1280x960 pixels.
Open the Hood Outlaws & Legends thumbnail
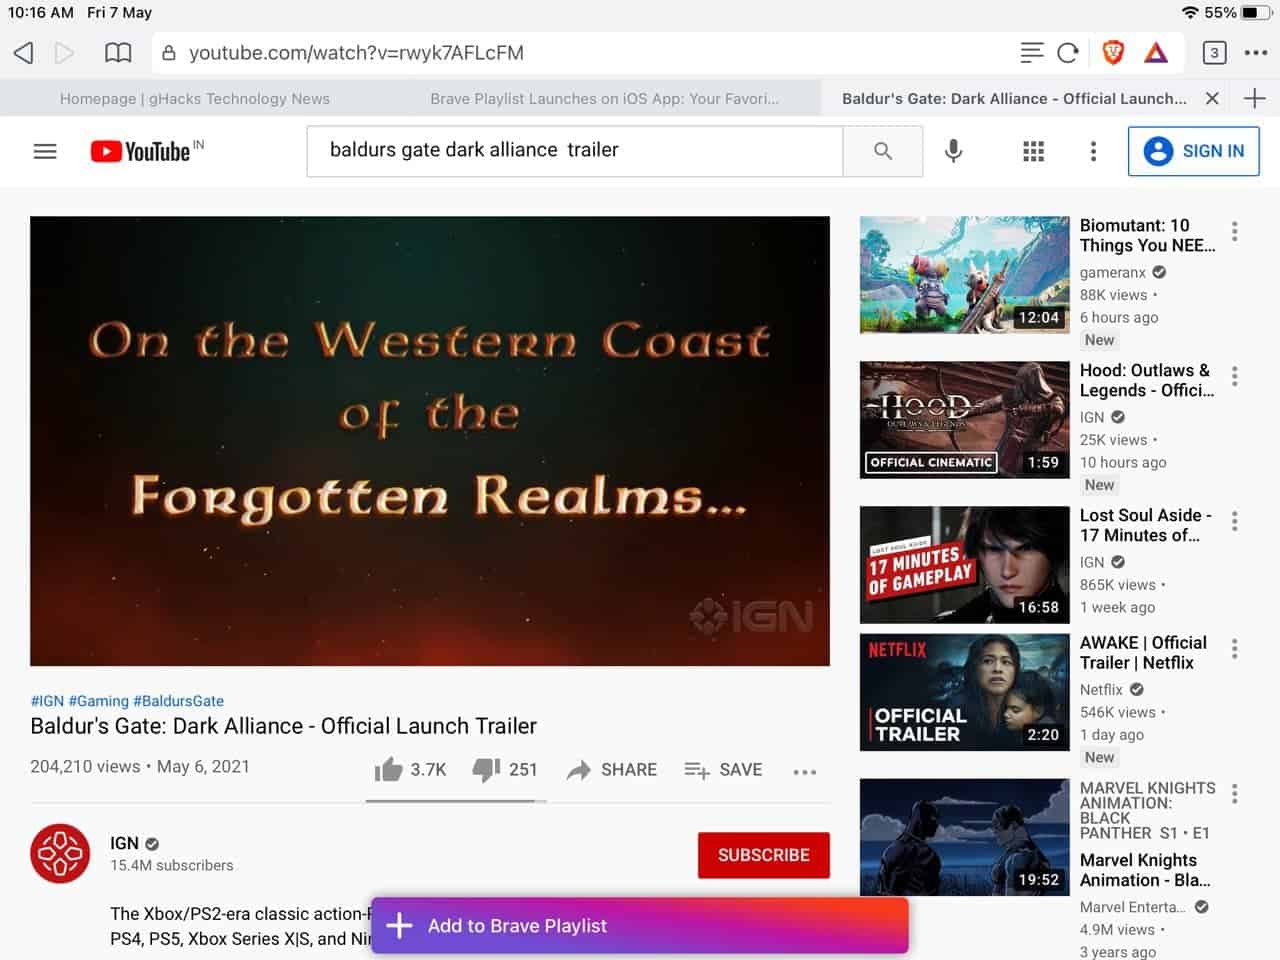tap(965, 420)
